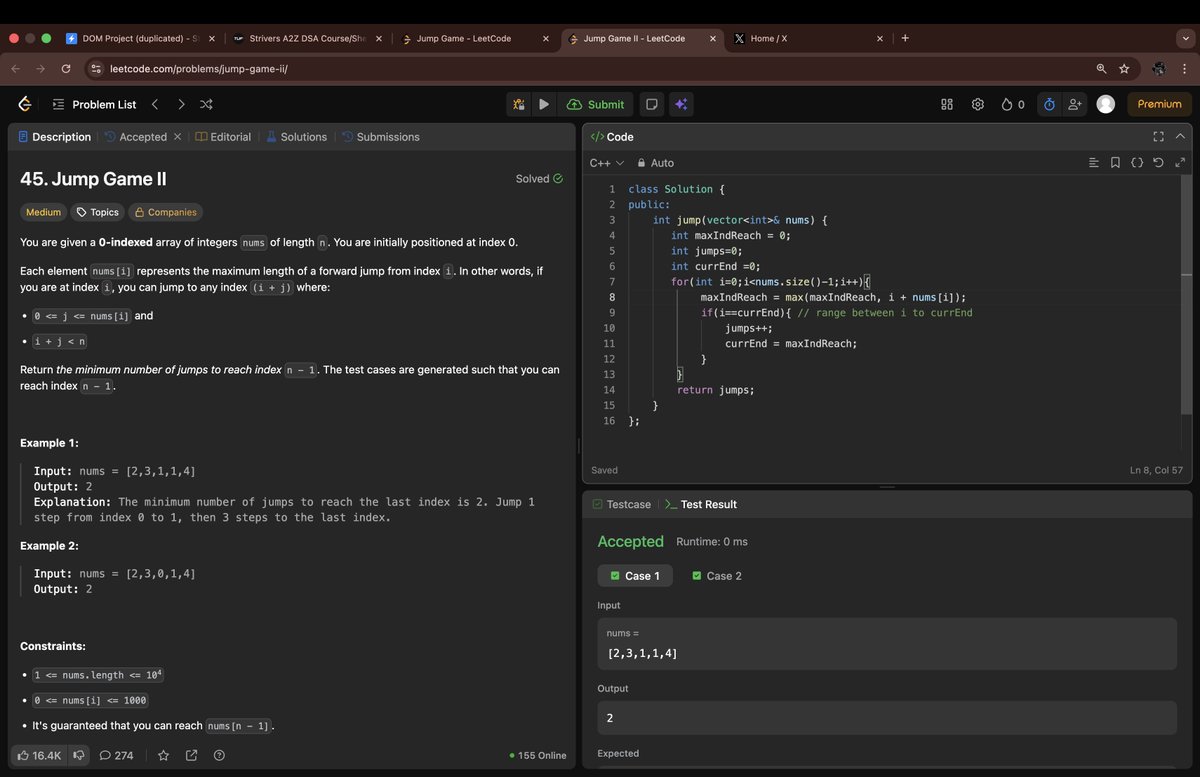
Task: Expand the Companies tag
Action: pos(166,212)
